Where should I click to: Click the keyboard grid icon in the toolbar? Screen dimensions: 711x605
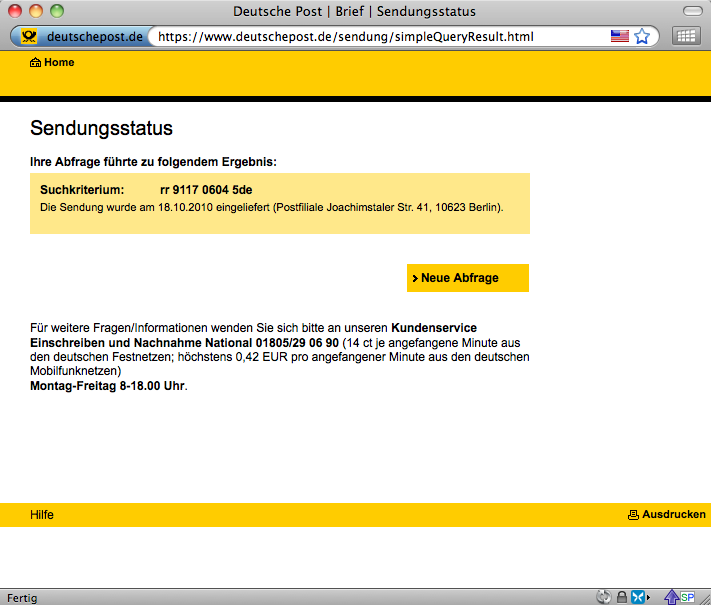[685, 36]
